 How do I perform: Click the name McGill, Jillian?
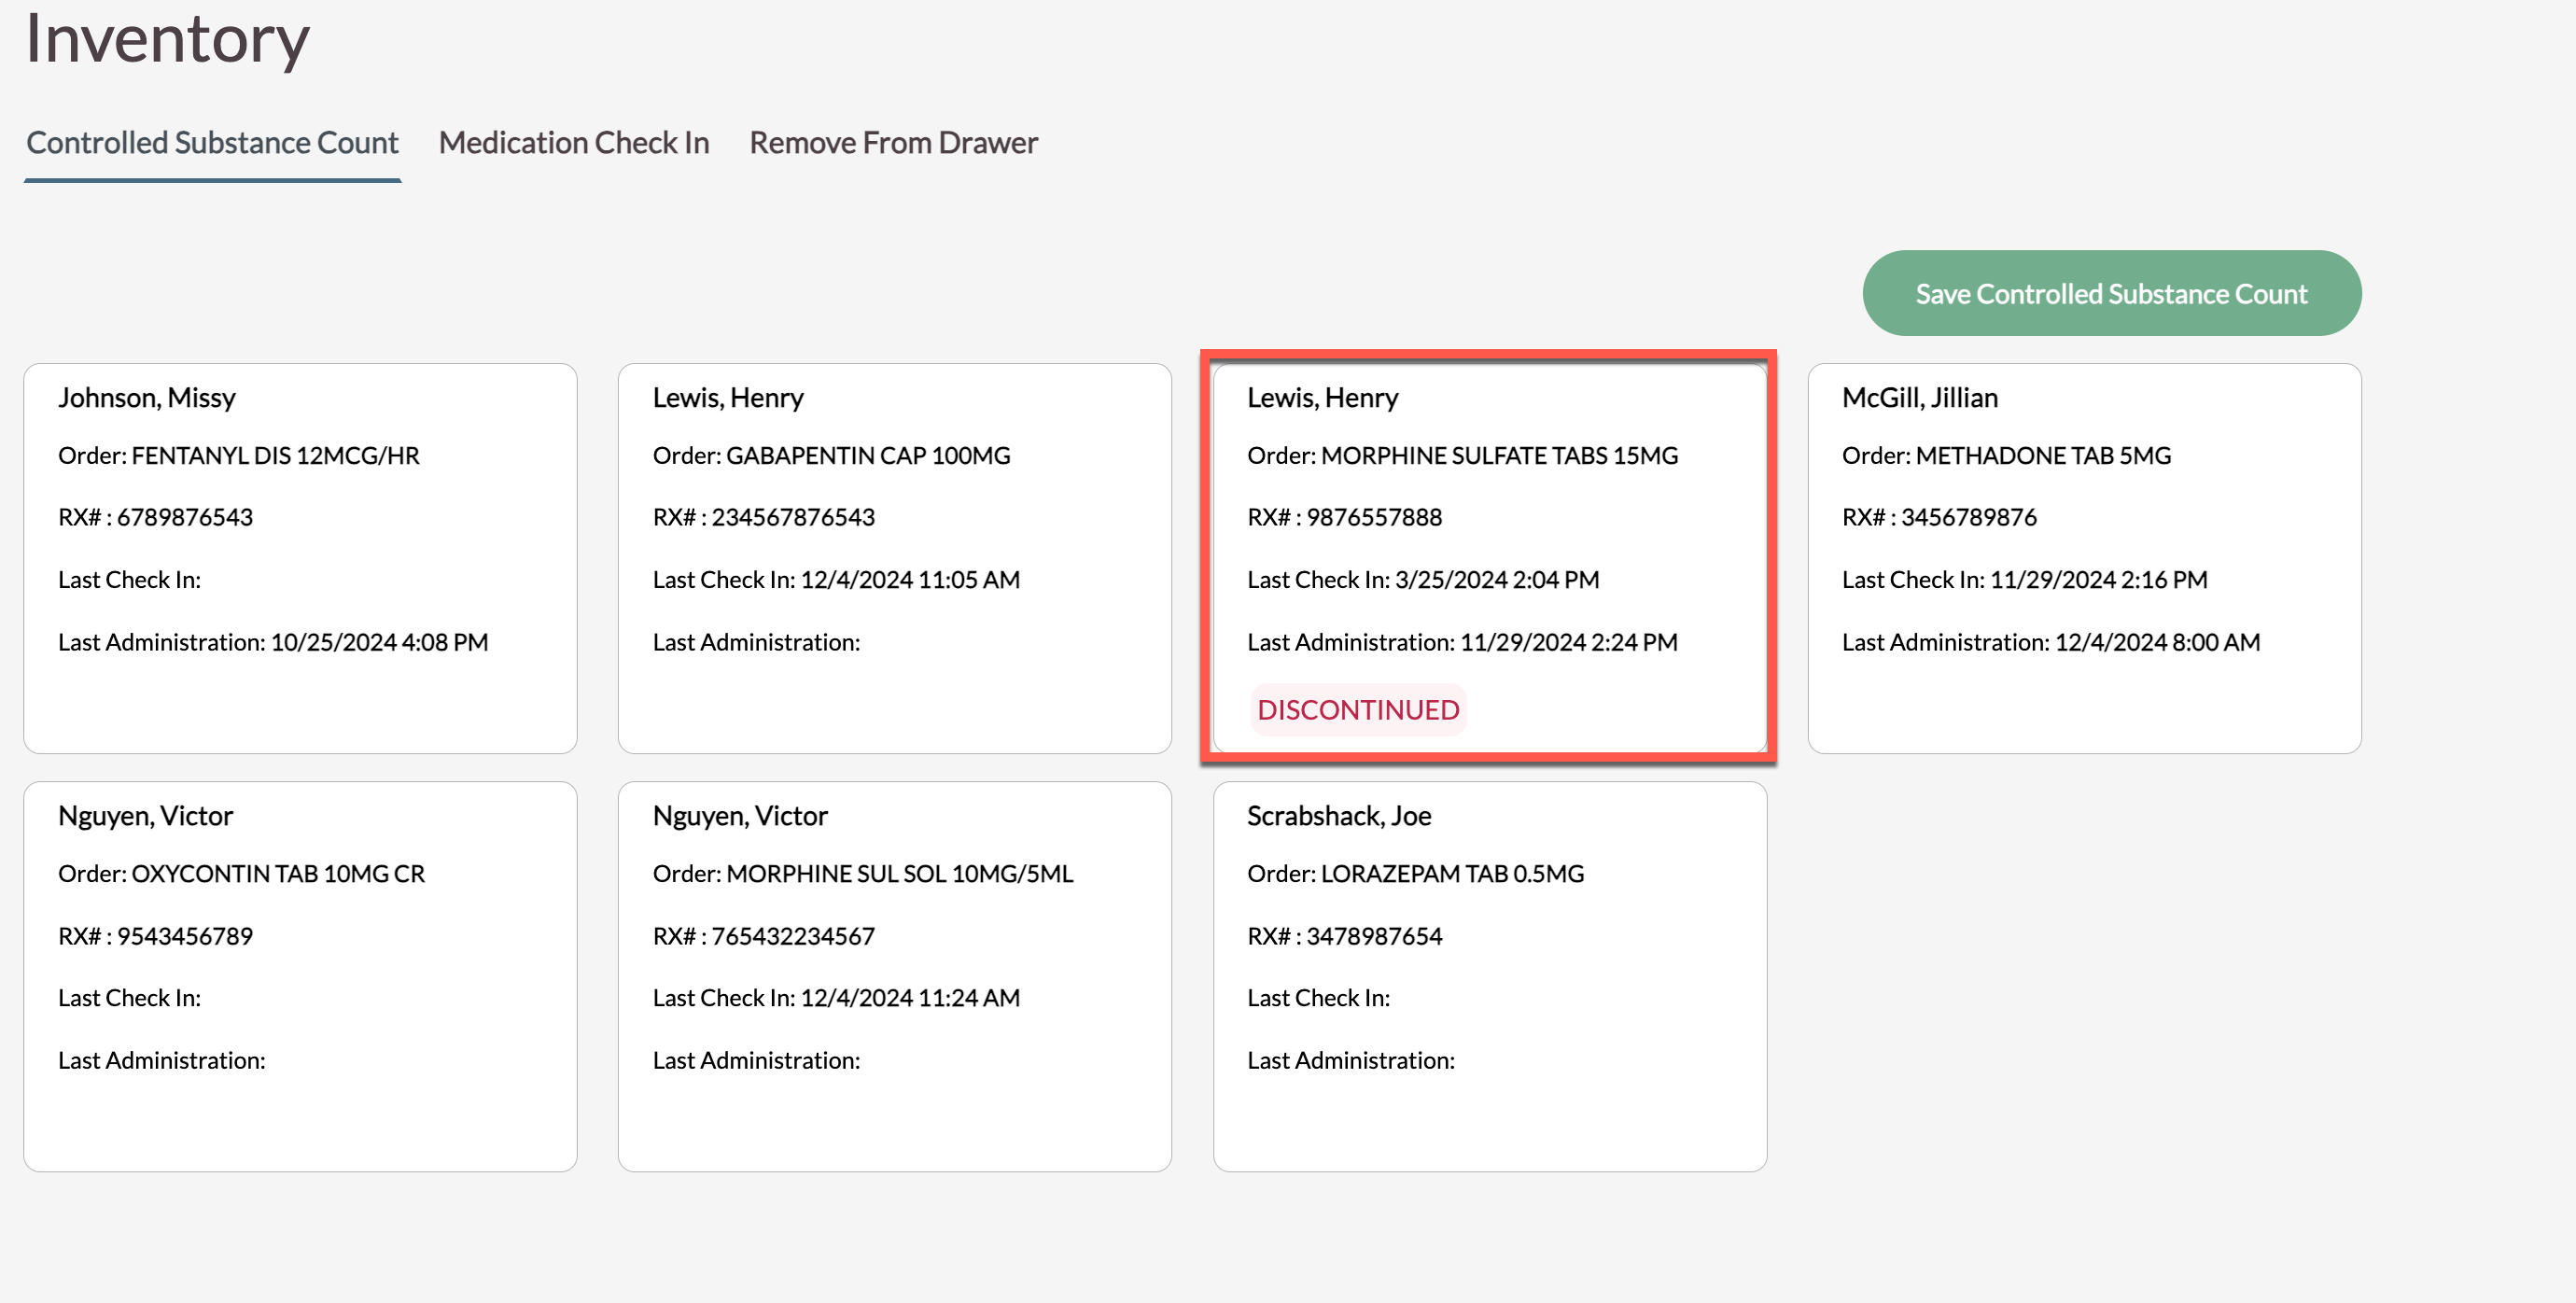pyautogui.click(x=1919, y=398)
